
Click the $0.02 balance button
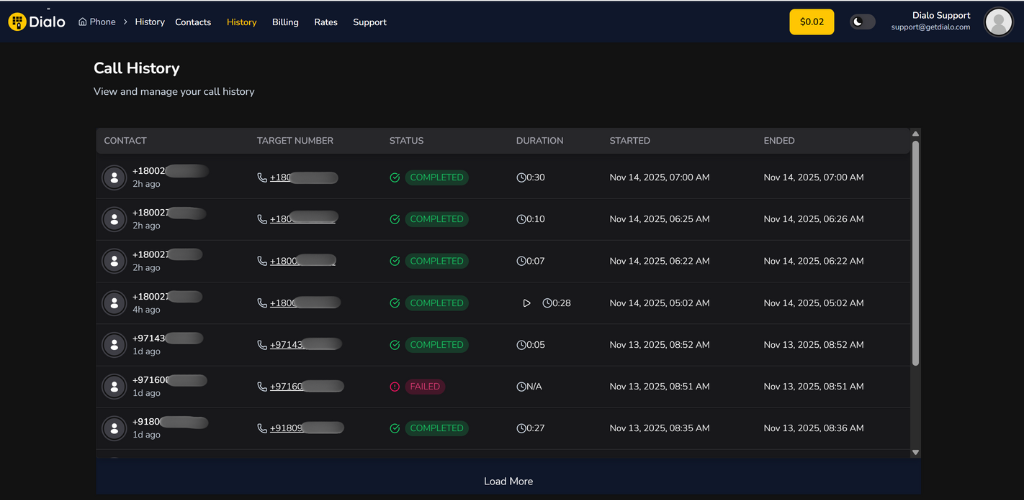(811, 22)
